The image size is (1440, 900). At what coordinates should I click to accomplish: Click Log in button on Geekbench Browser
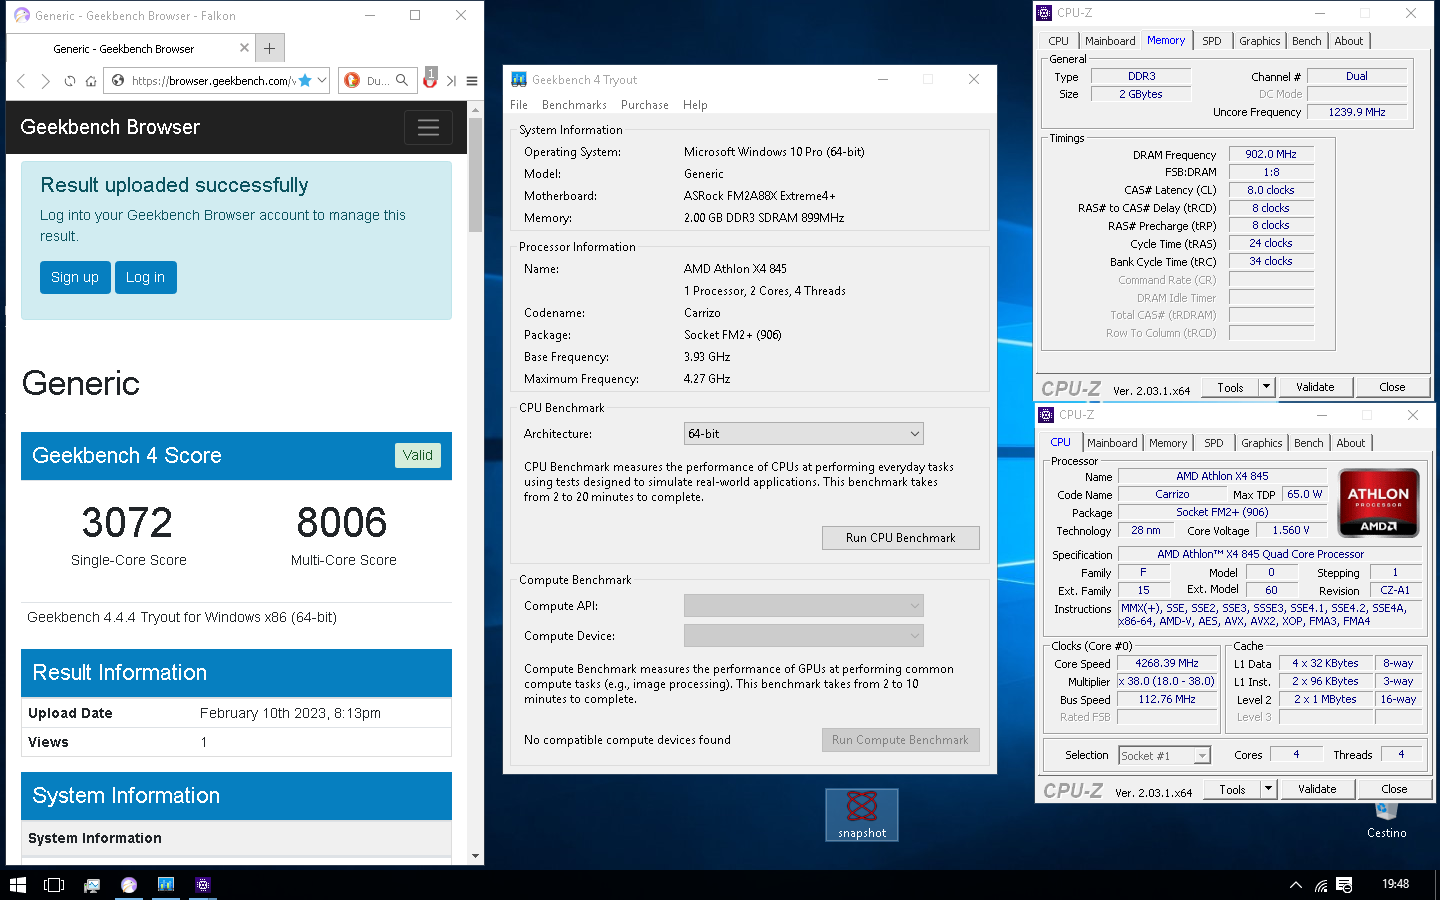(146, 277)
